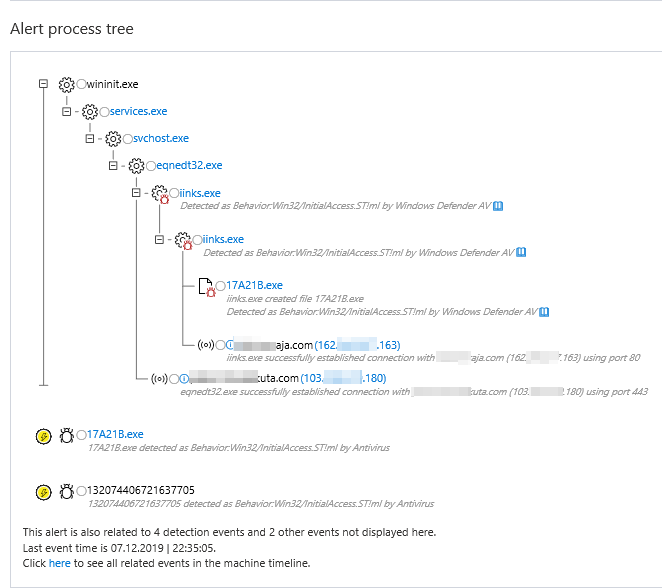662x588 pixels.
Task: Select the circle next to services.exe
Action: [104, 111]
